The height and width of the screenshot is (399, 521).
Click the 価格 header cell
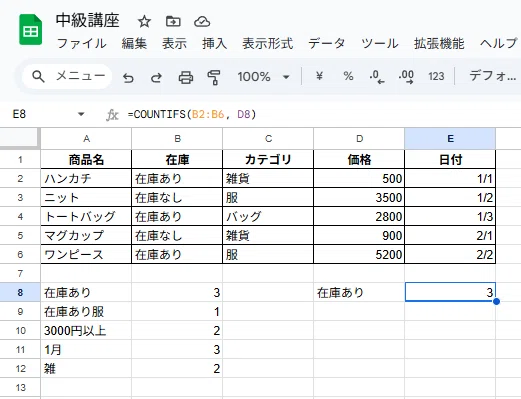click(x=359, y=160)
